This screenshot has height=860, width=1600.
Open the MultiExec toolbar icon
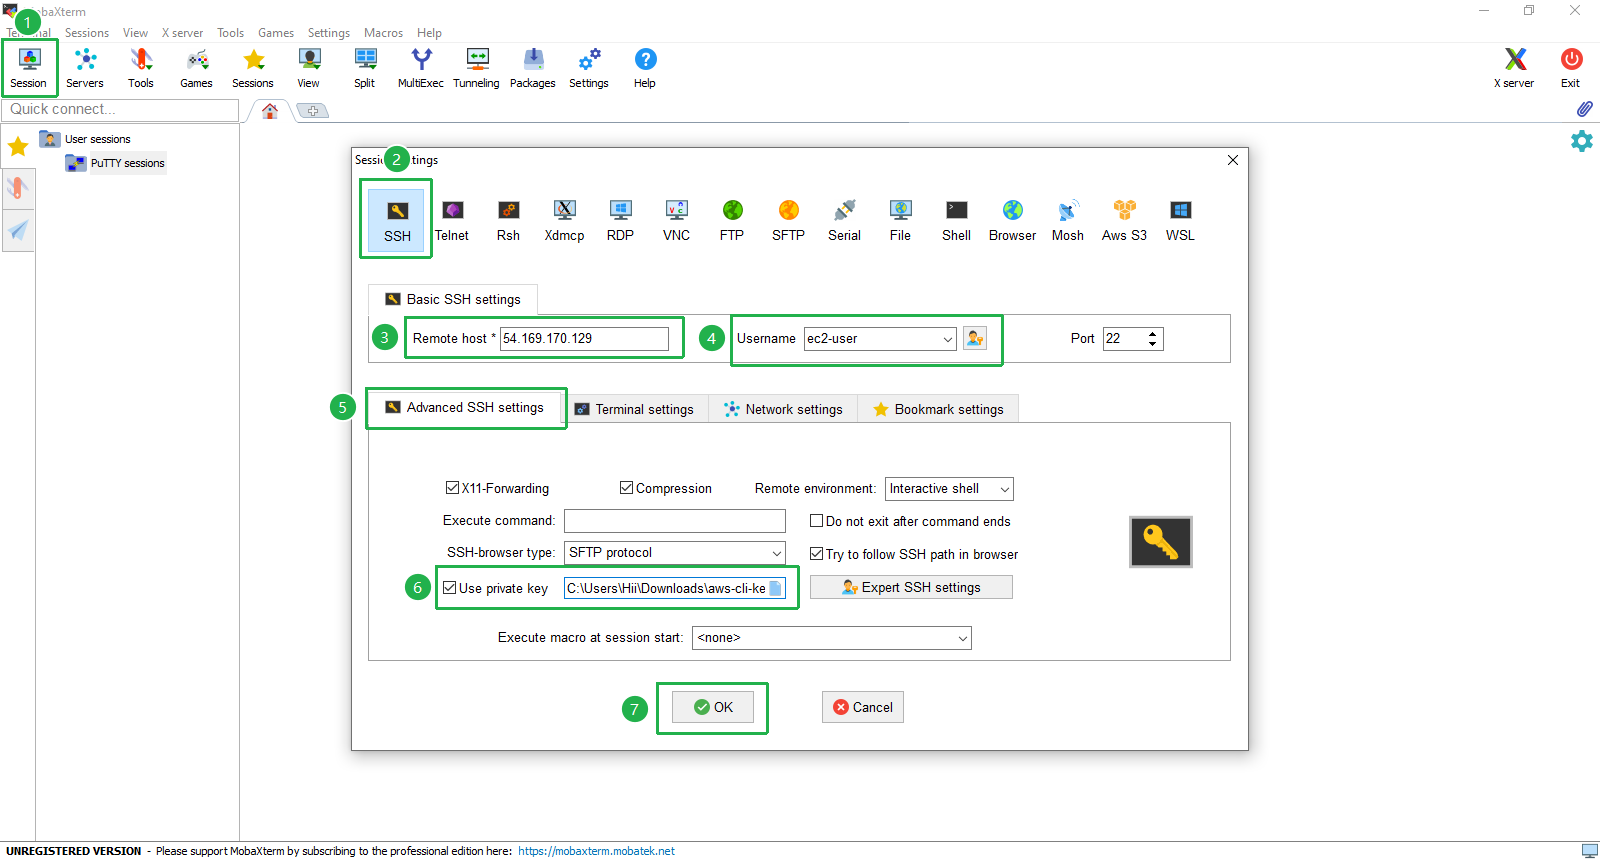click(x=421, y=68)
